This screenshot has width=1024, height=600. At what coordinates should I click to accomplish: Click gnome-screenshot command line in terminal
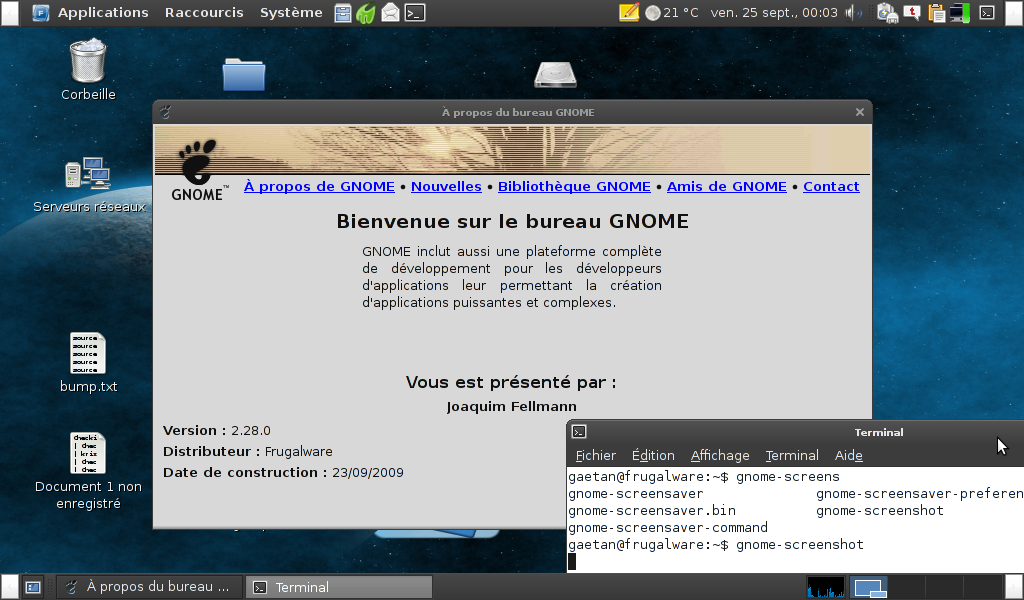coord(716,545)
